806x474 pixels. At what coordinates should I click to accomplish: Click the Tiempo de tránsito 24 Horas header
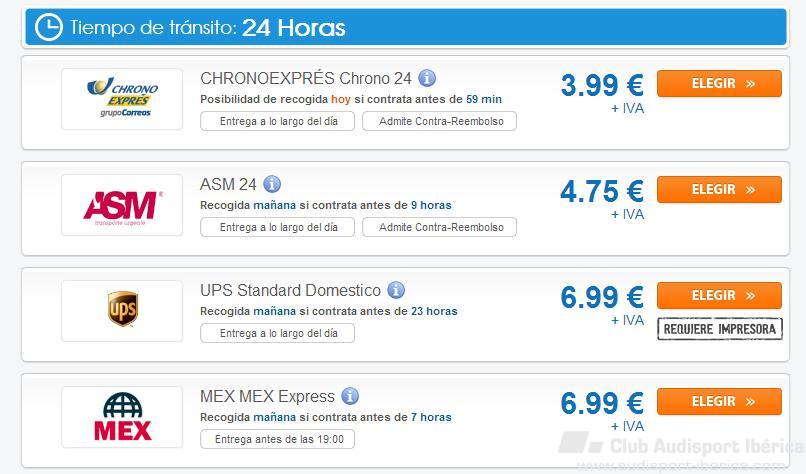coord(406,27)
